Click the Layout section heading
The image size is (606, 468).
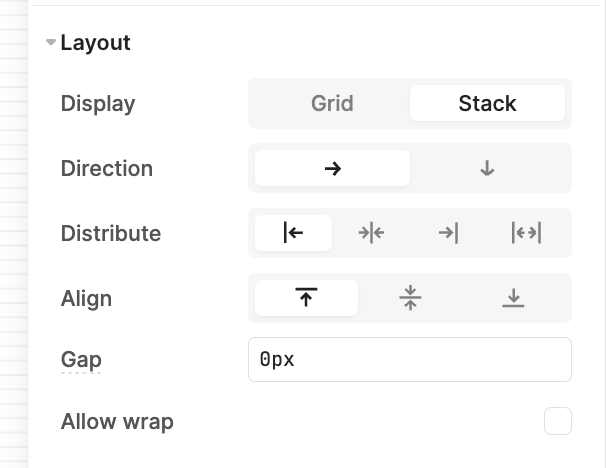[95, 43]
